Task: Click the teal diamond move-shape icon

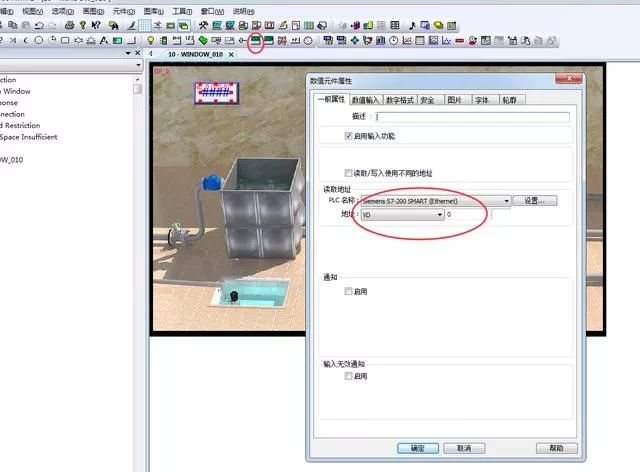Action: tap(354, 40)
